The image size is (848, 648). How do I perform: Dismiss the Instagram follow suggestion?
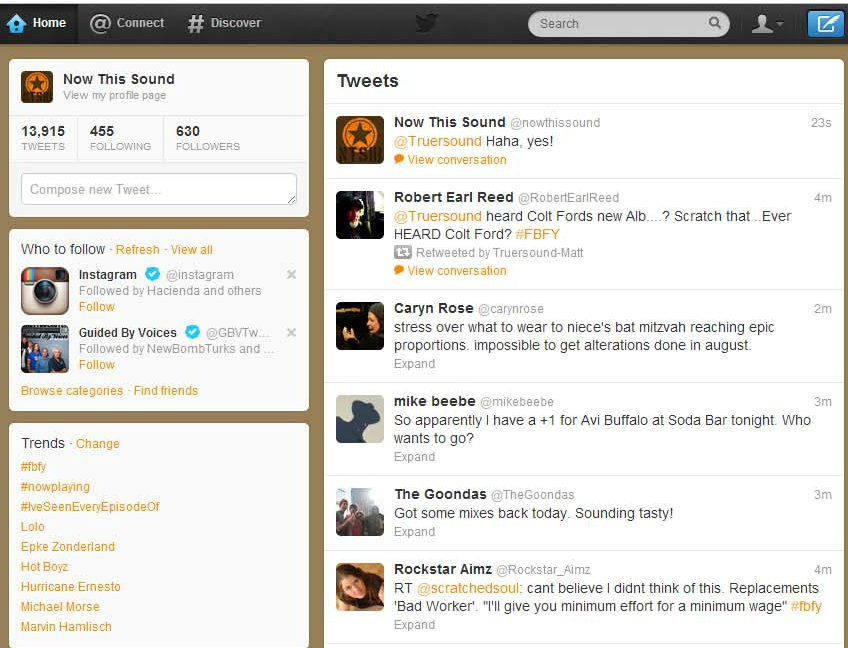(x=292, y=275)
